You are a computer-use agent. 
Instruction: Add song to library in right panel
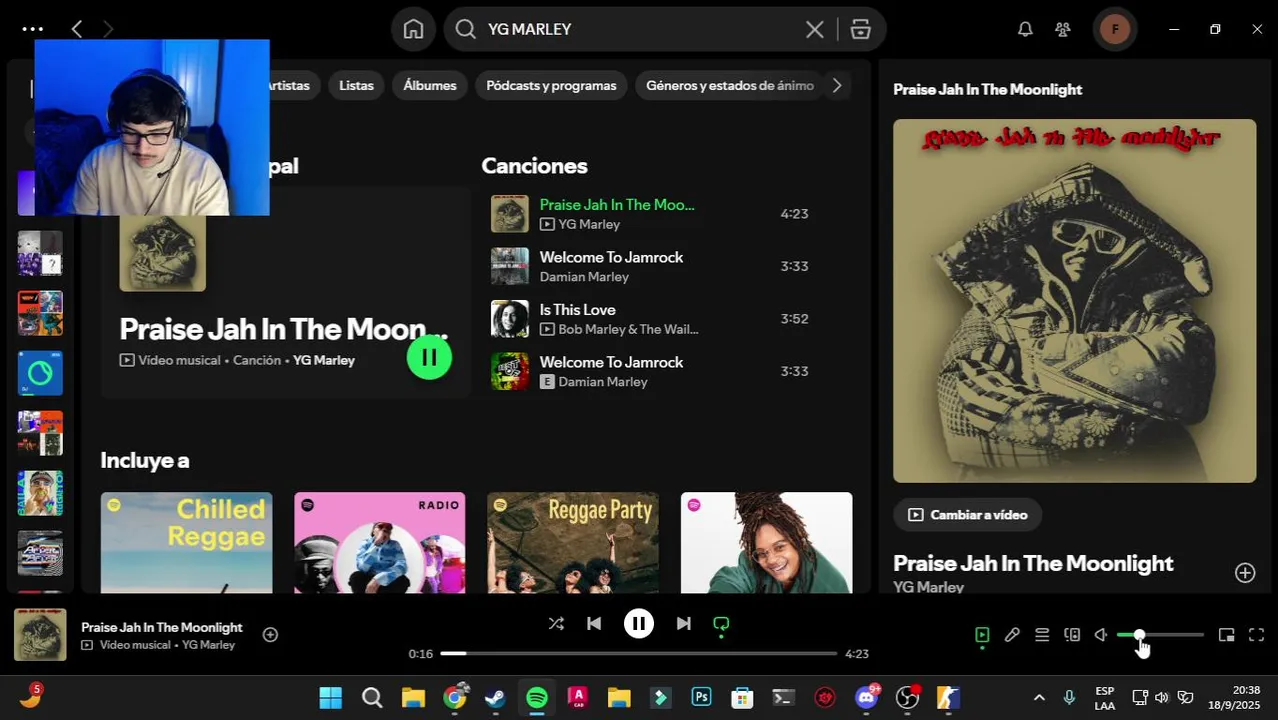1245,572
